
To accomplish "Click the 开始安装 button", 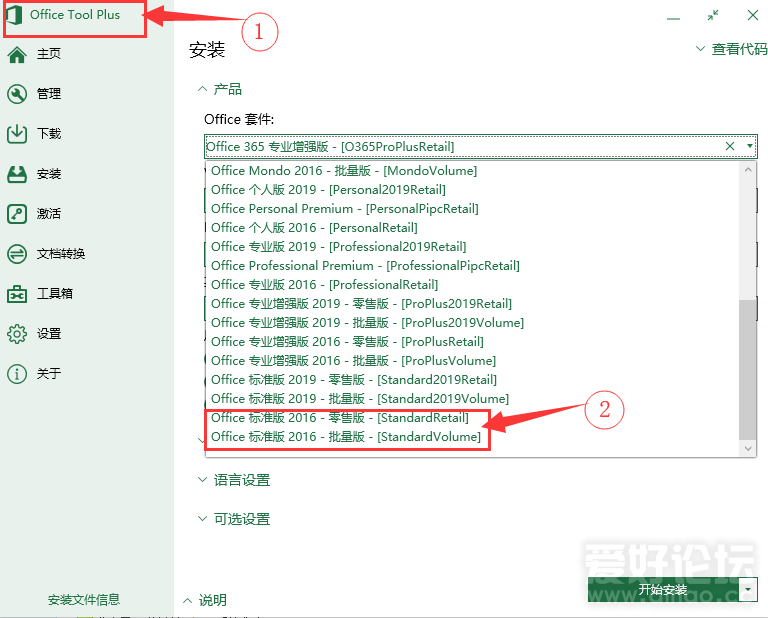I will 663,590.
